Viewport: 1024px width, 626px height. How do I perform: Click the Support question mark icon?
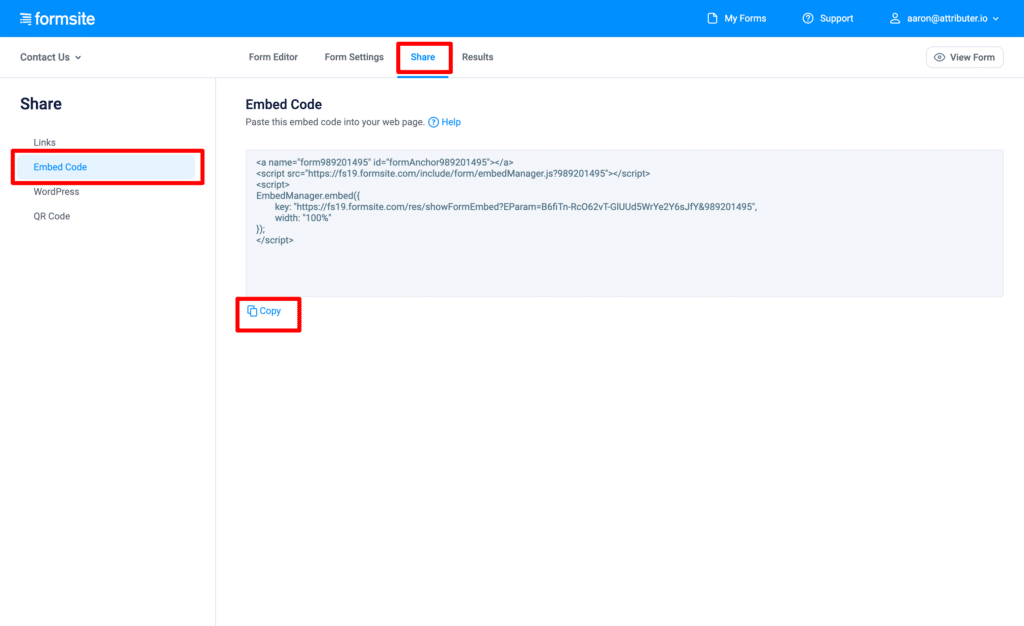click(807, 17)
